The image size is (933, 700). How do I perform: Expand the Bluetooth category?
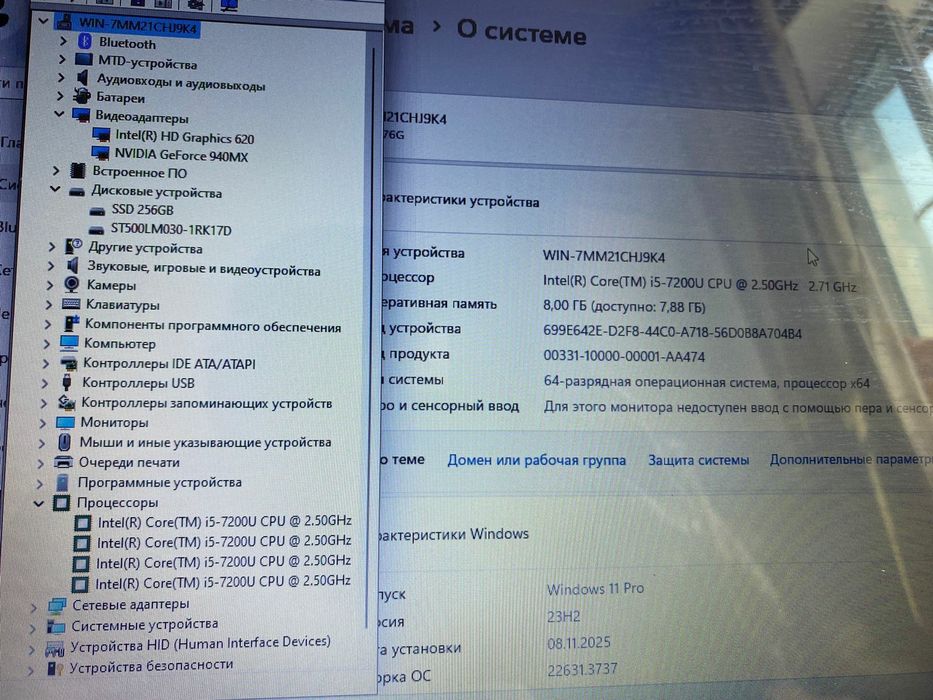63,40
